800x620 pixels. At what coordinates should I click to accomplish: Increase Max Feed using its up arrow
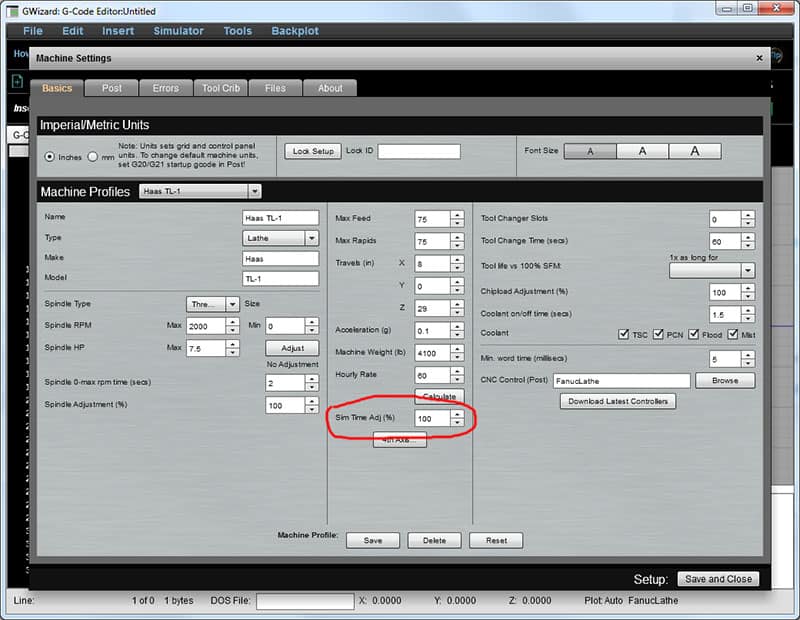tap(457, 213)
